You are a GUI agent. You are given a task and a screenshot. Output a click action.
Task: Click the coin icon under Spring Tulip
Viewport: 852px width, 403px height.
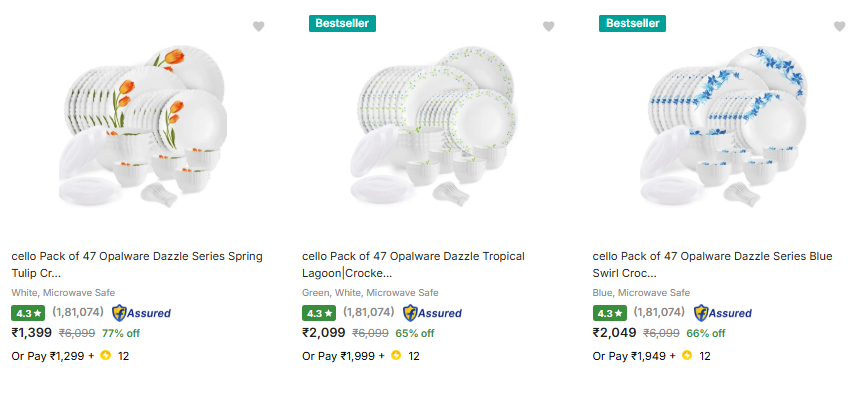(106, 355)
